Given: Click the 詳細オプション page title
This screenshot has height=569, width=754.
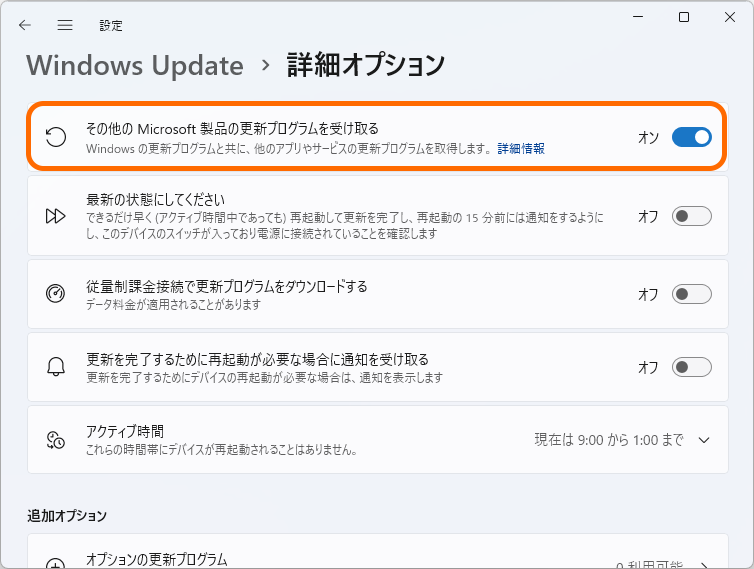Looking at the screenshot, I should [x=365, y=65].
